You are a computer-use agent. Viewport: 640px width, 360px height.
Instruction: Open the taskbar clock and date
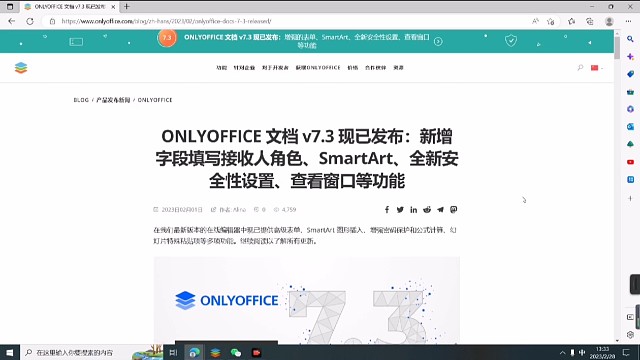pyautogui.click(x=603, y=352)
